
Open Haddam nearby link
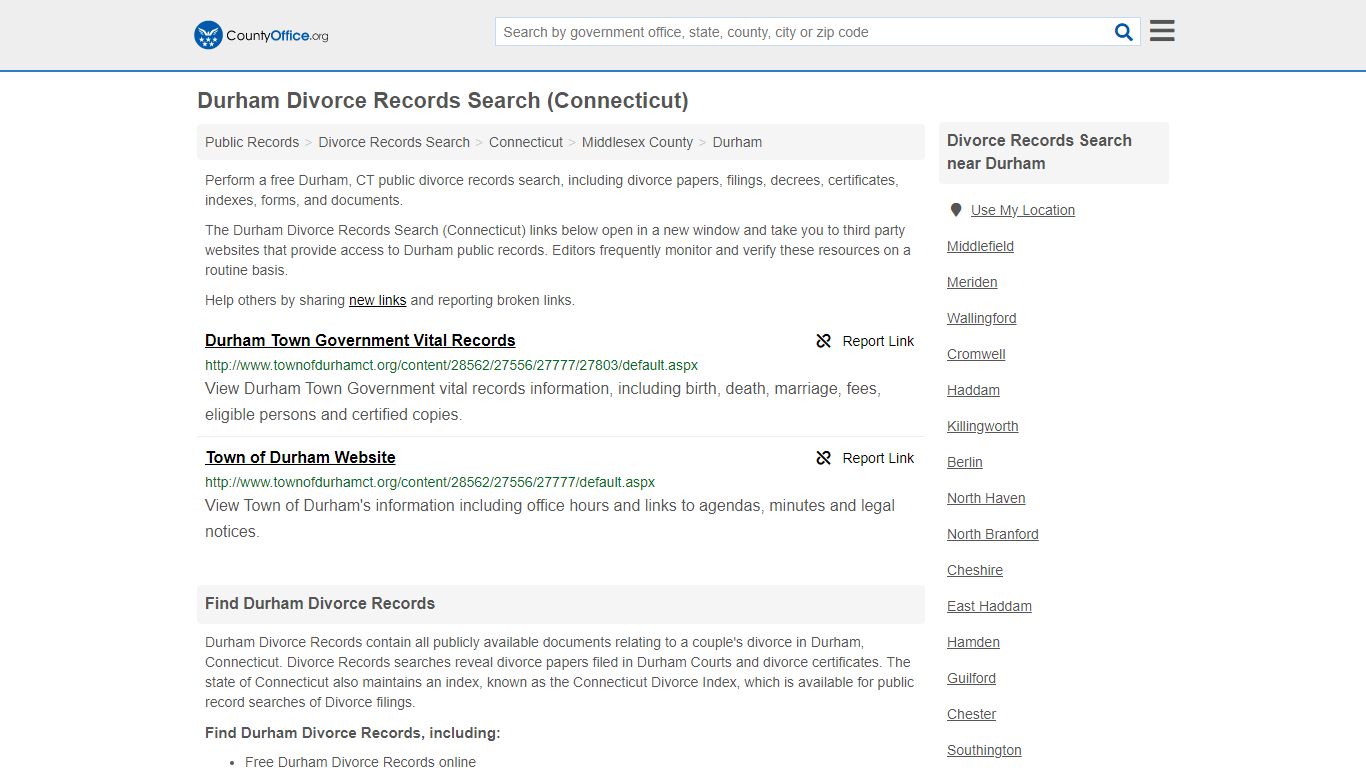[x=973, y=390]
